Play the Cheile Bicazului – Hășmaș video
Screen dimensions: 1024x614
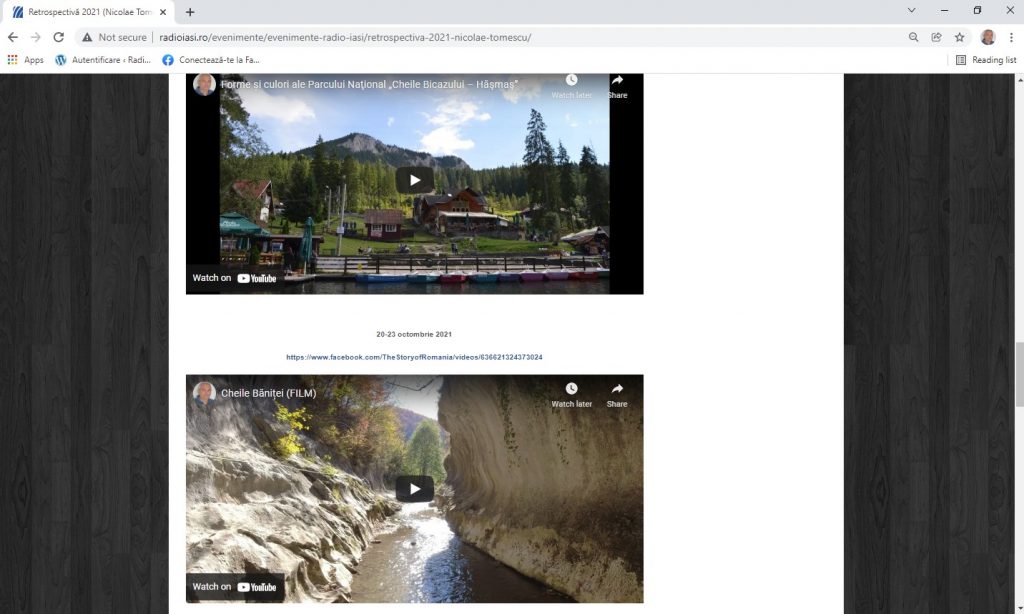point(414,180)
